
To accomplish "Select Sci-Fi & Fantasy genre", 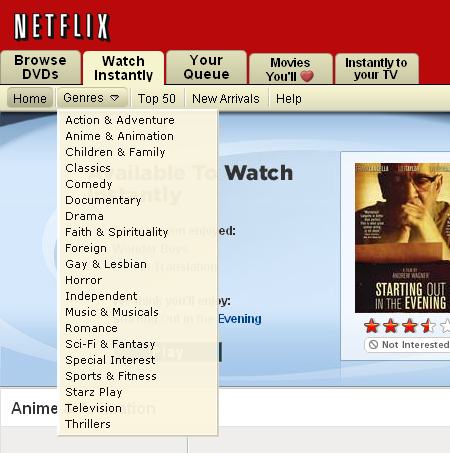I will (x=110, y=344).
